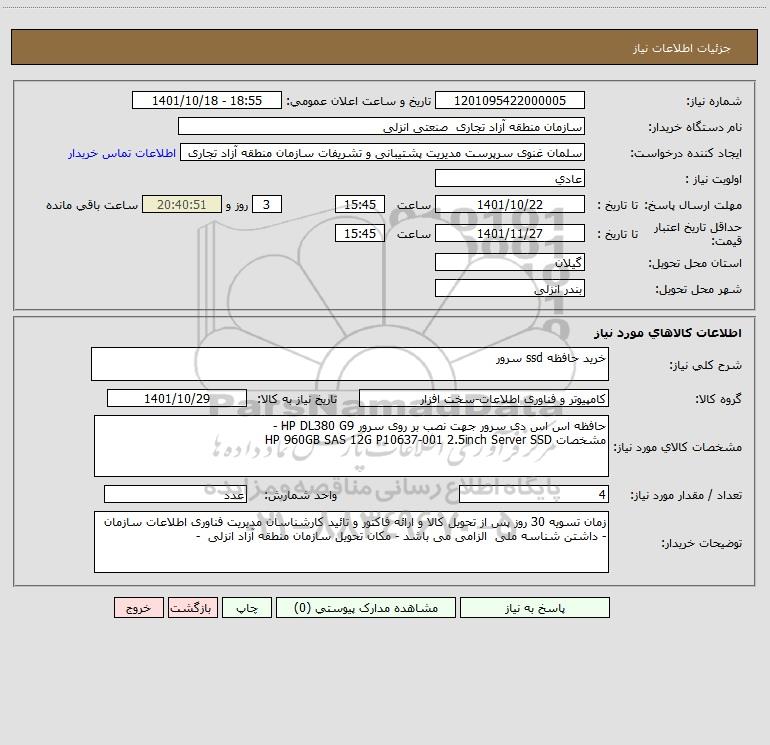This screenshot has width=770, height=745.
Task: Click the remaining time countdown 20:40:51
Action: coord(182,204)
